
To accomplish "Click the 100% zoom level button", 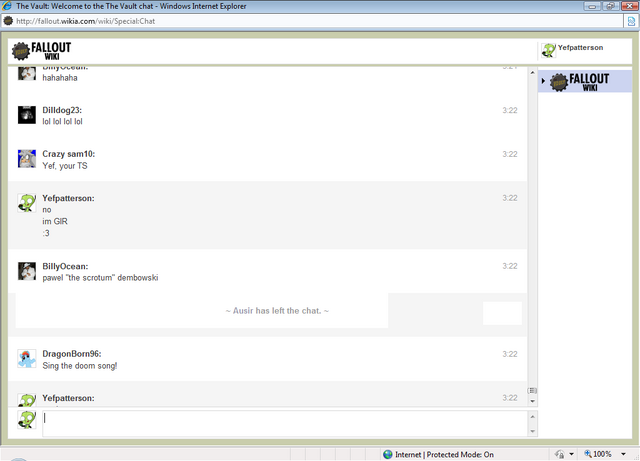I will 598,454.
